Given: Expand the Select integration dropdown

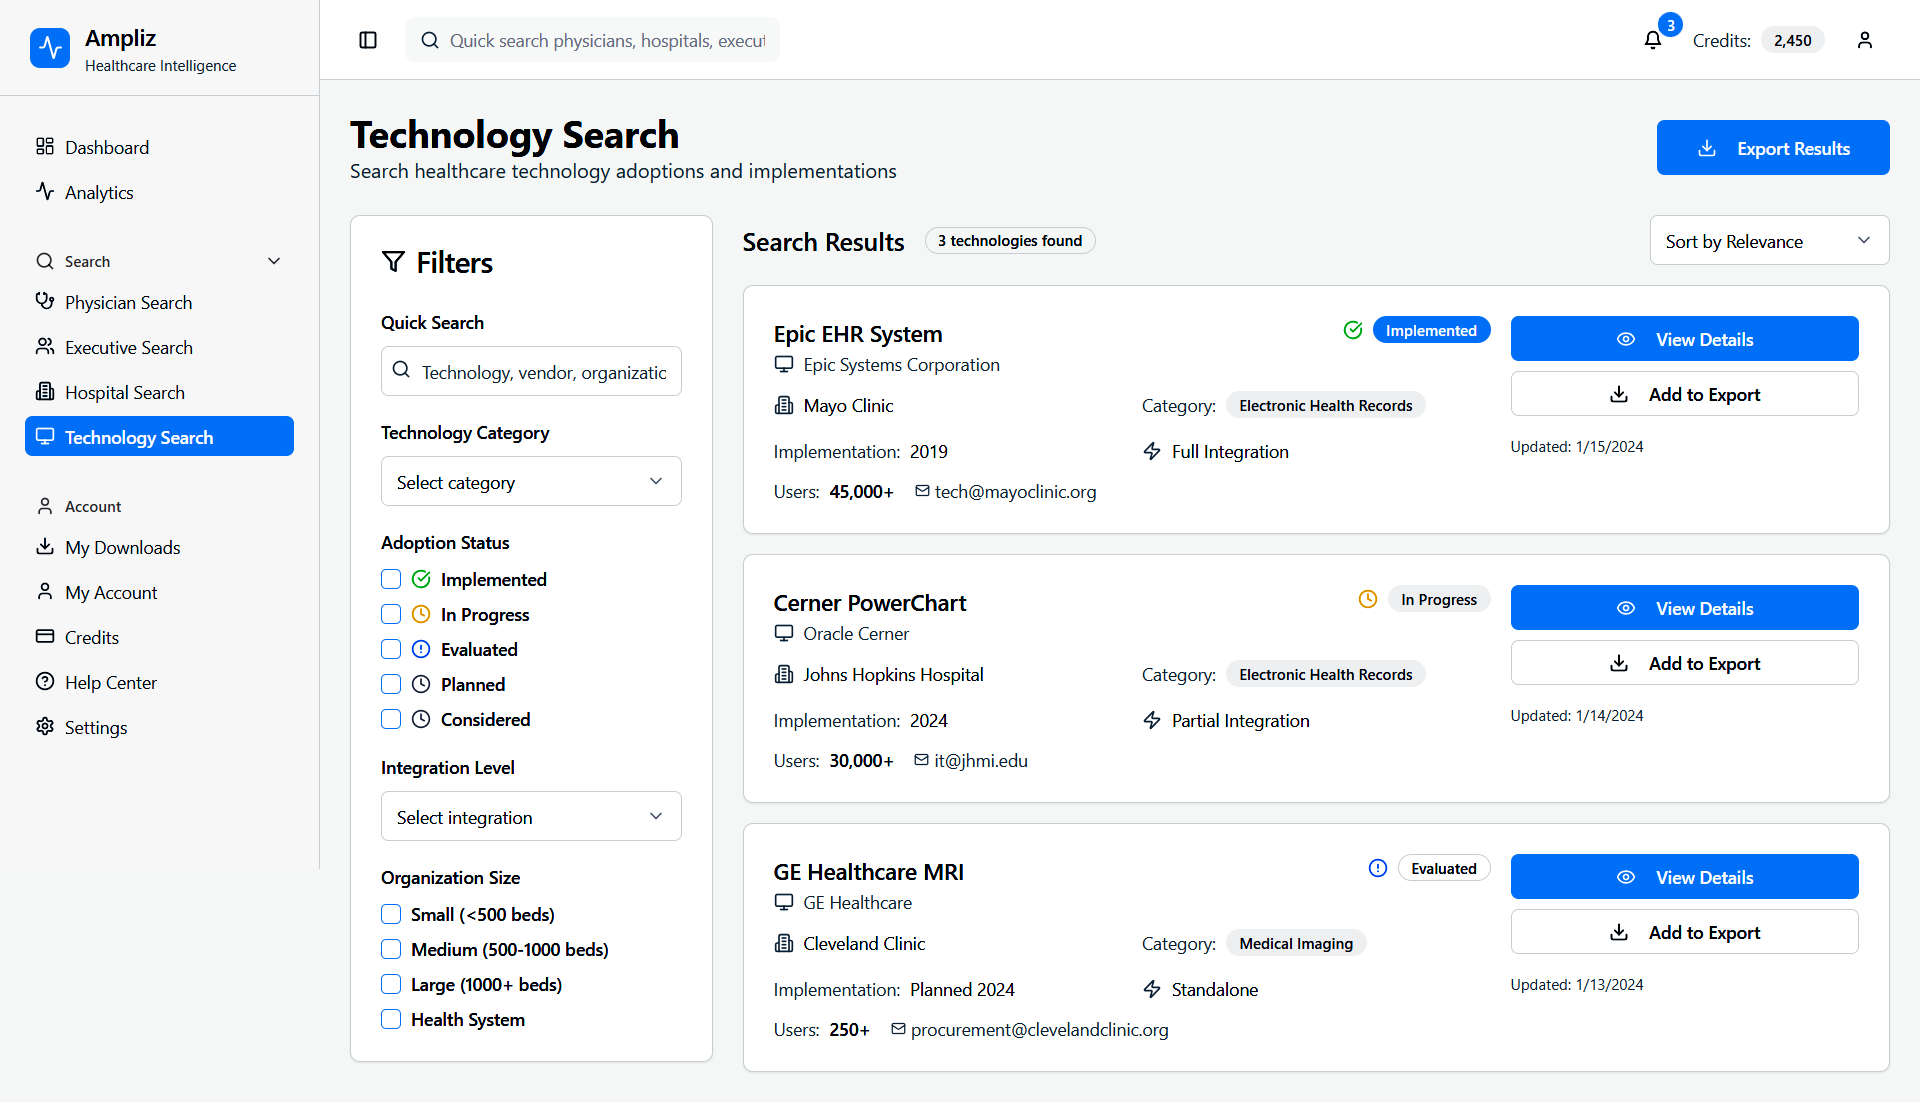Looking at the screenshot, I should 531,817.
